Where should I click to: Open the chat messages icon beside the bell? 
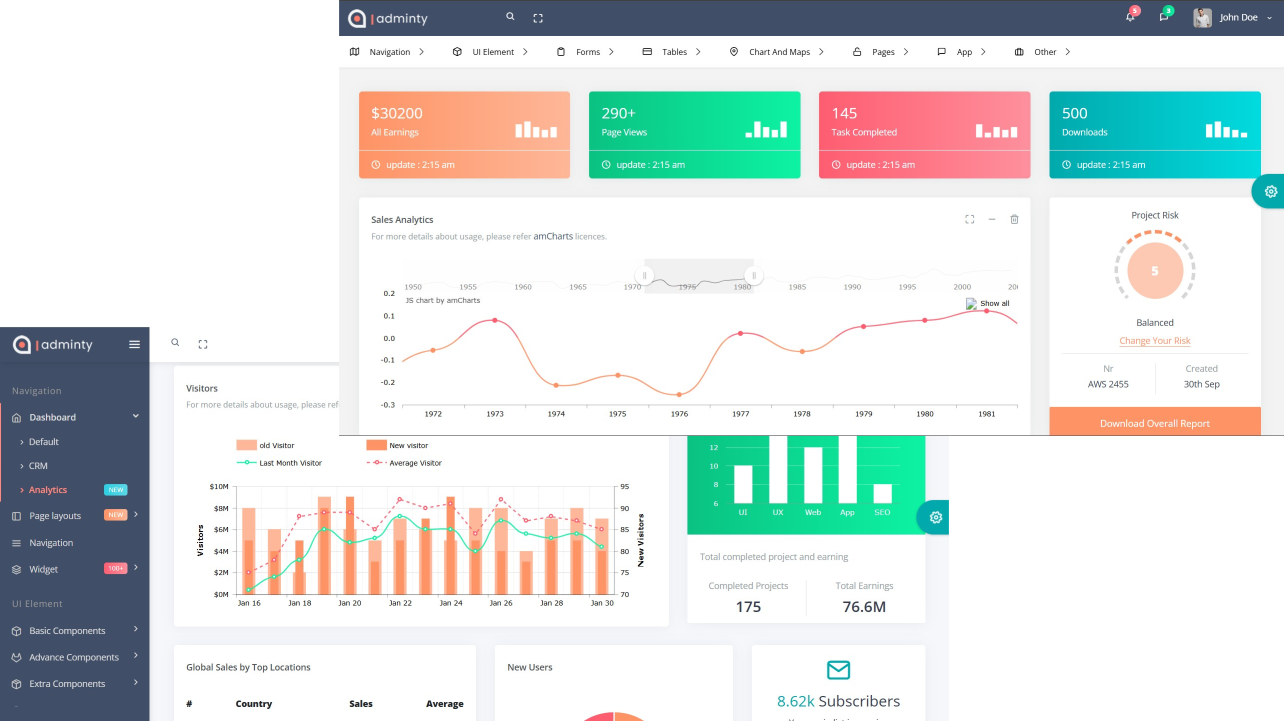click(x=1164, y=17)
